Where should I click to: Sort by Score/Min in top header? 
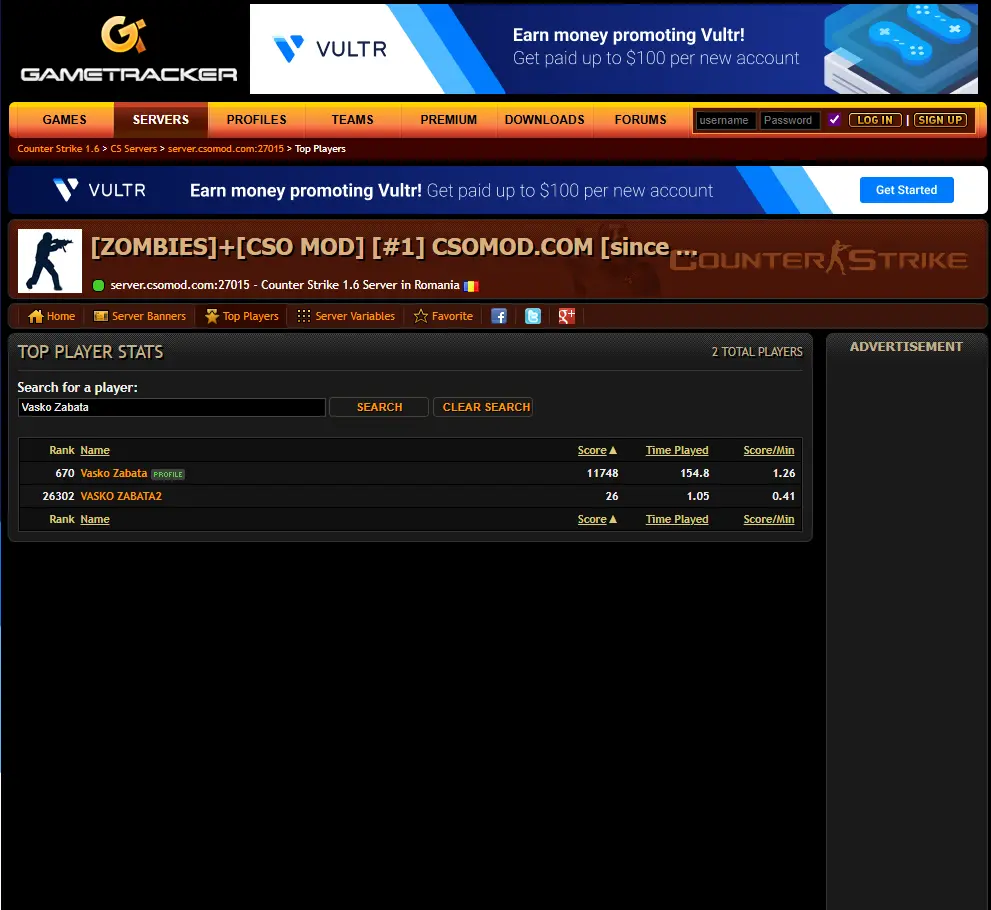[769, 450]
